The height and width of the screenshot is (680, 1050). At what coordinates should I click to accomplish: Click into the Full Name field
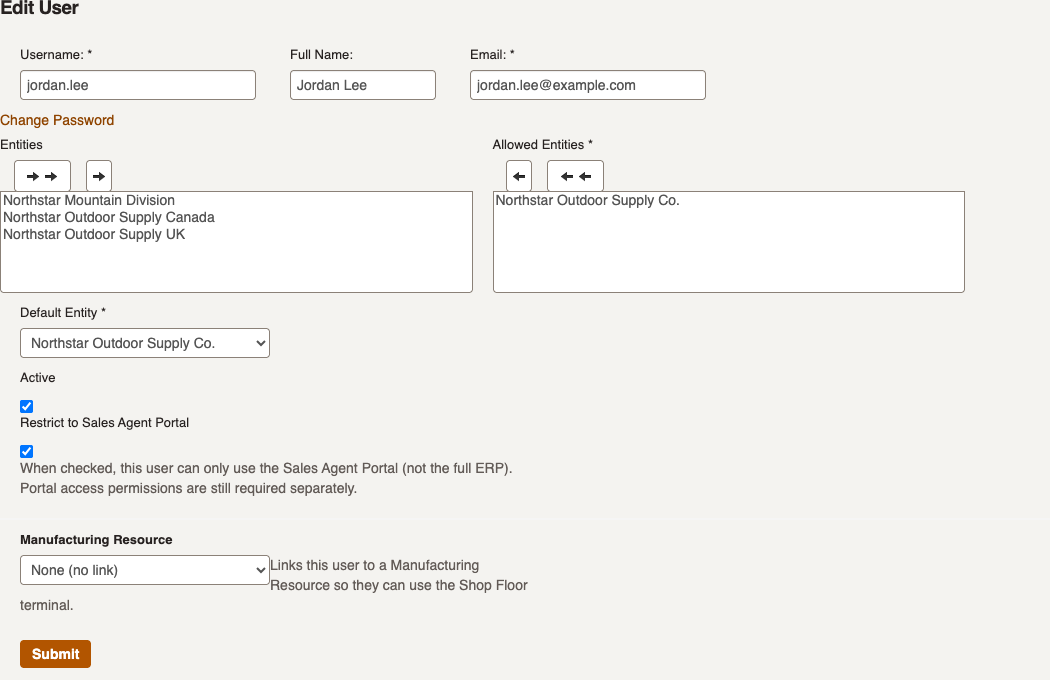(x=363, y=85)
